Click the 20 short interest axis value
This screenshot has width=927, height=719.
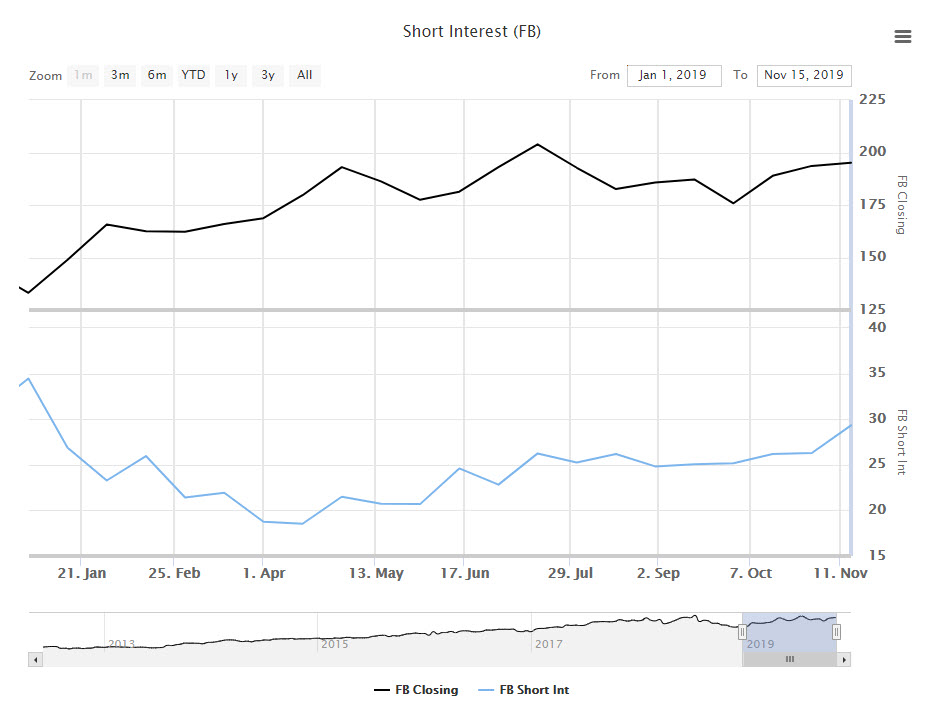point(877,510)
